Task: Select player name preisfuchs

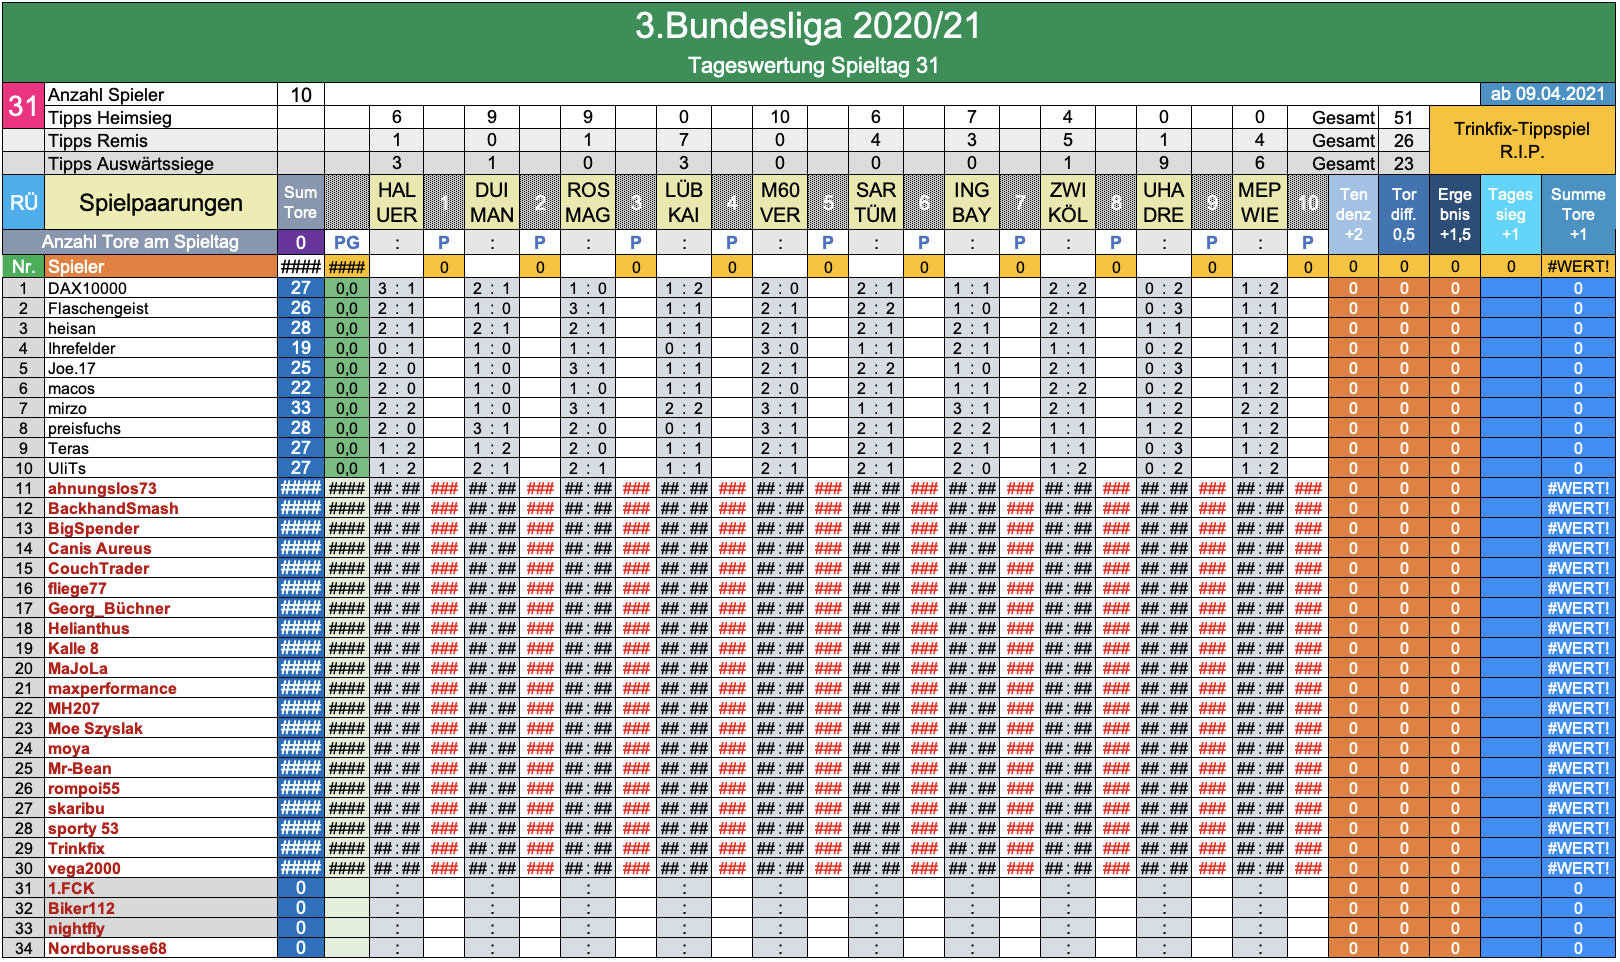Action: (84, 428)
